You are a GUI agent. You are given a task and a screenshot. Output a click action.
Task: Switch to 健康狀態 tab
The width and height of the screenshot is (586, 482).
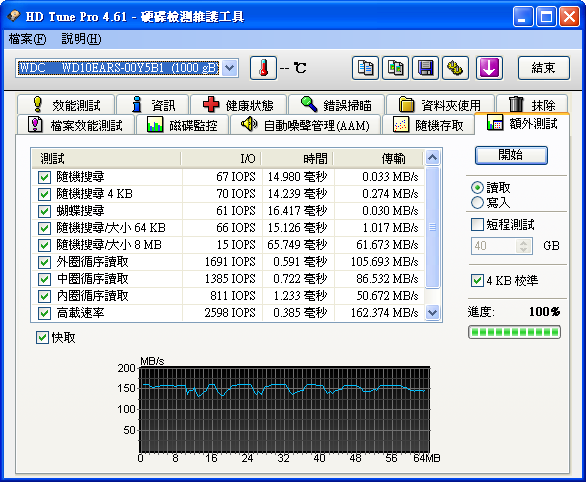click(x=238, y=105)
